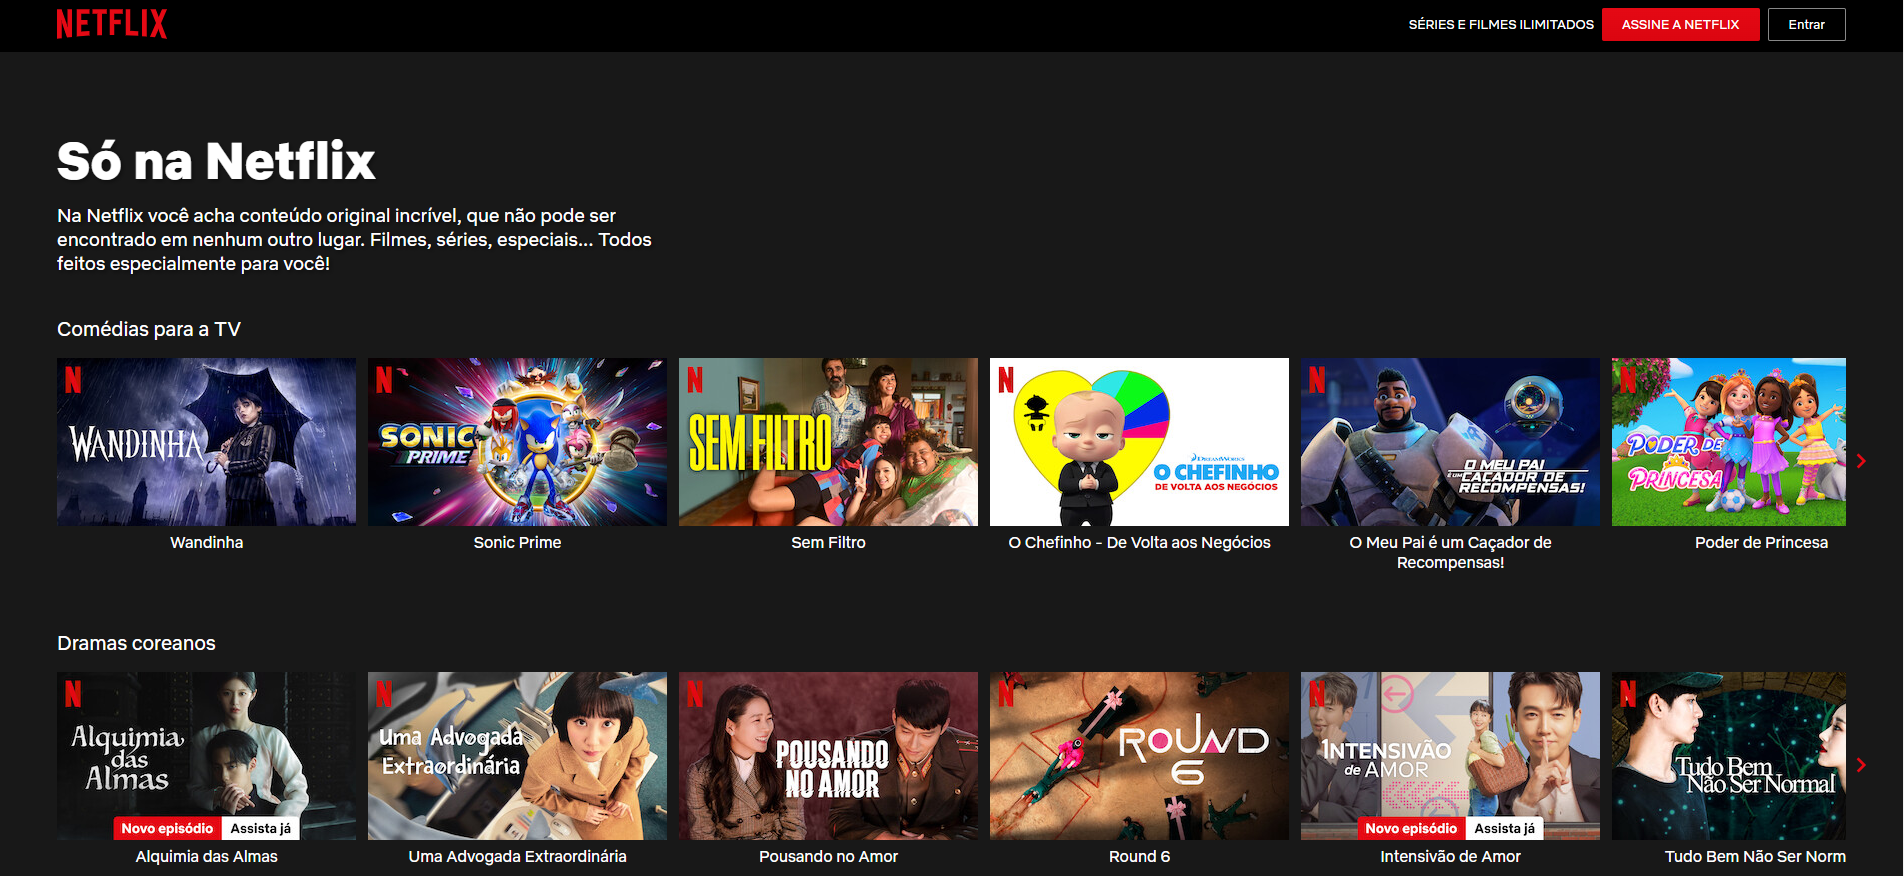Click the Comédias para a TV heading
Viewport: 1904px width, 876px height.
click(149, 329)
